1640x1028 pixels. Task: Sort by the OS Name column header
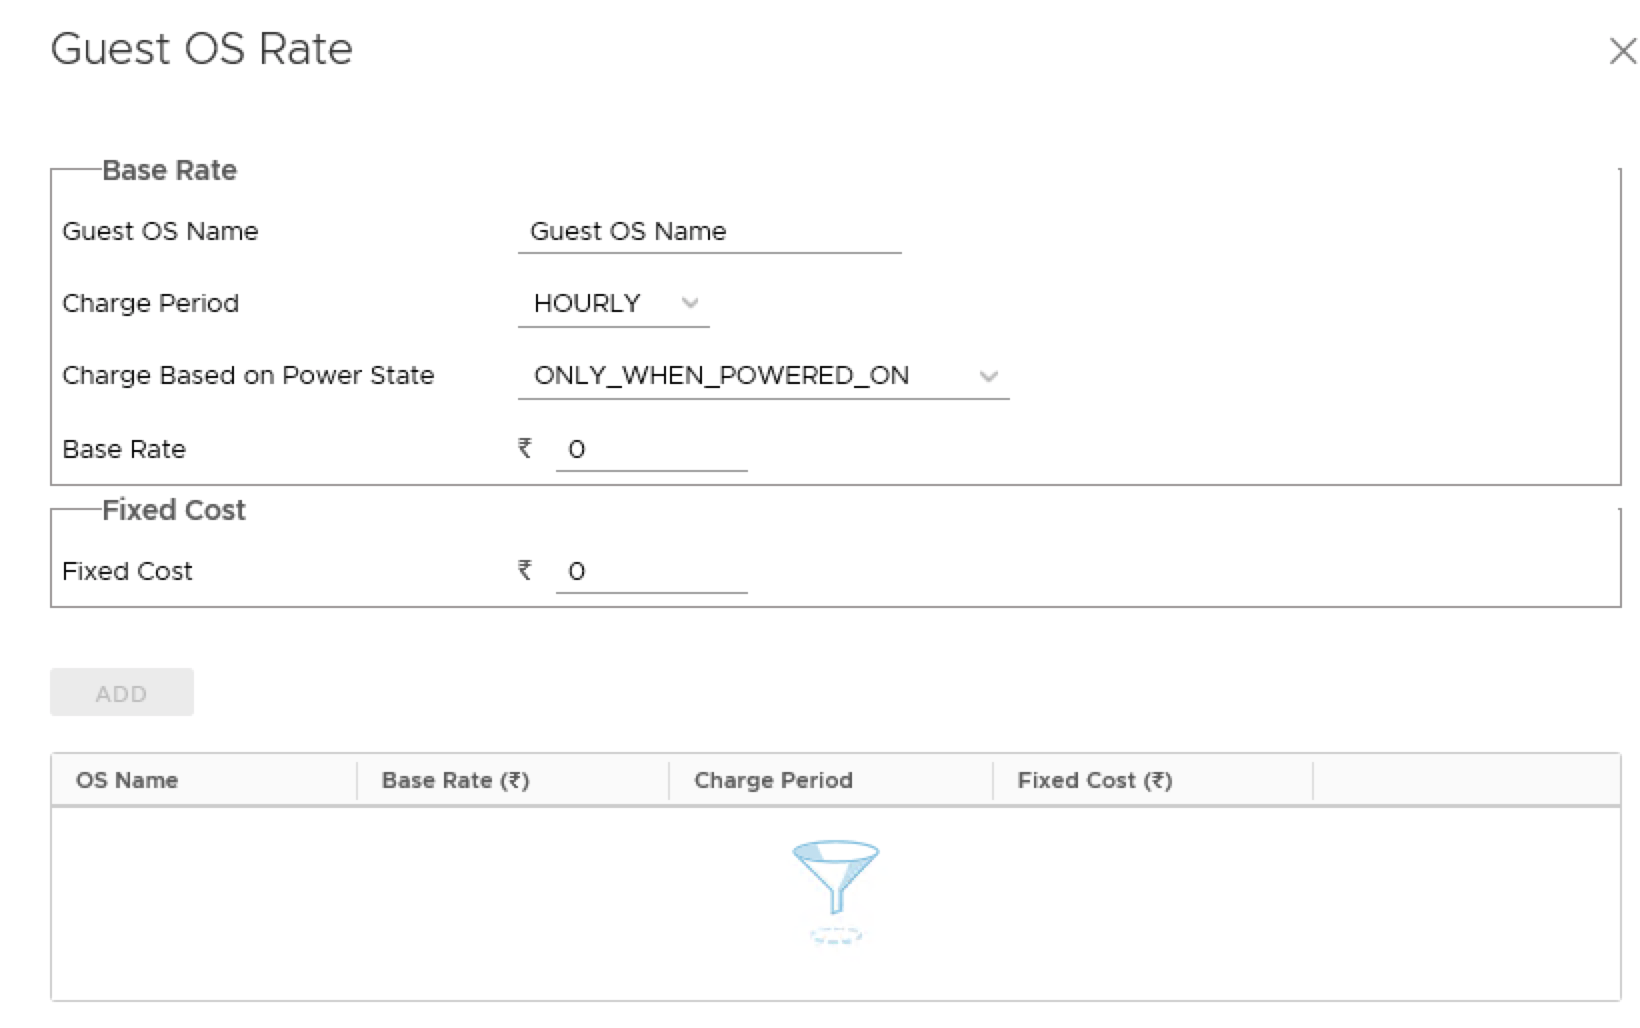127,780
